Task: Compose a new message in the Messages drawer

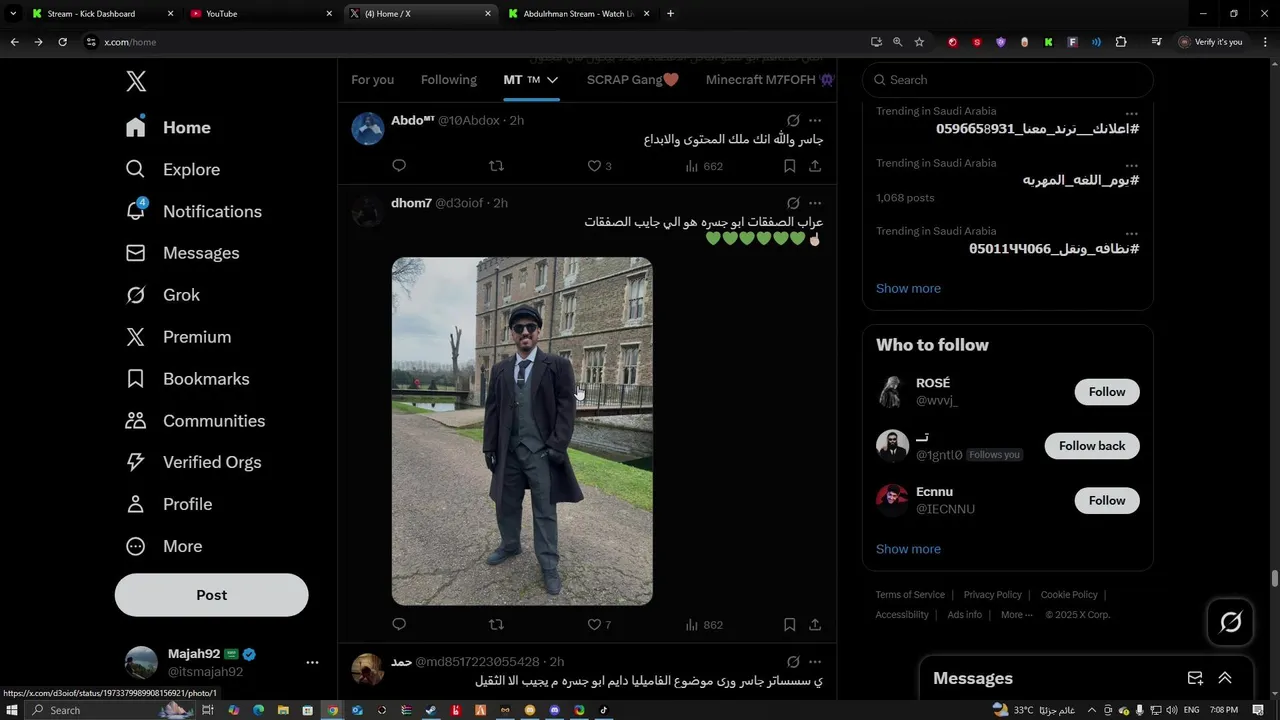Action: [x=1195, y=678]
